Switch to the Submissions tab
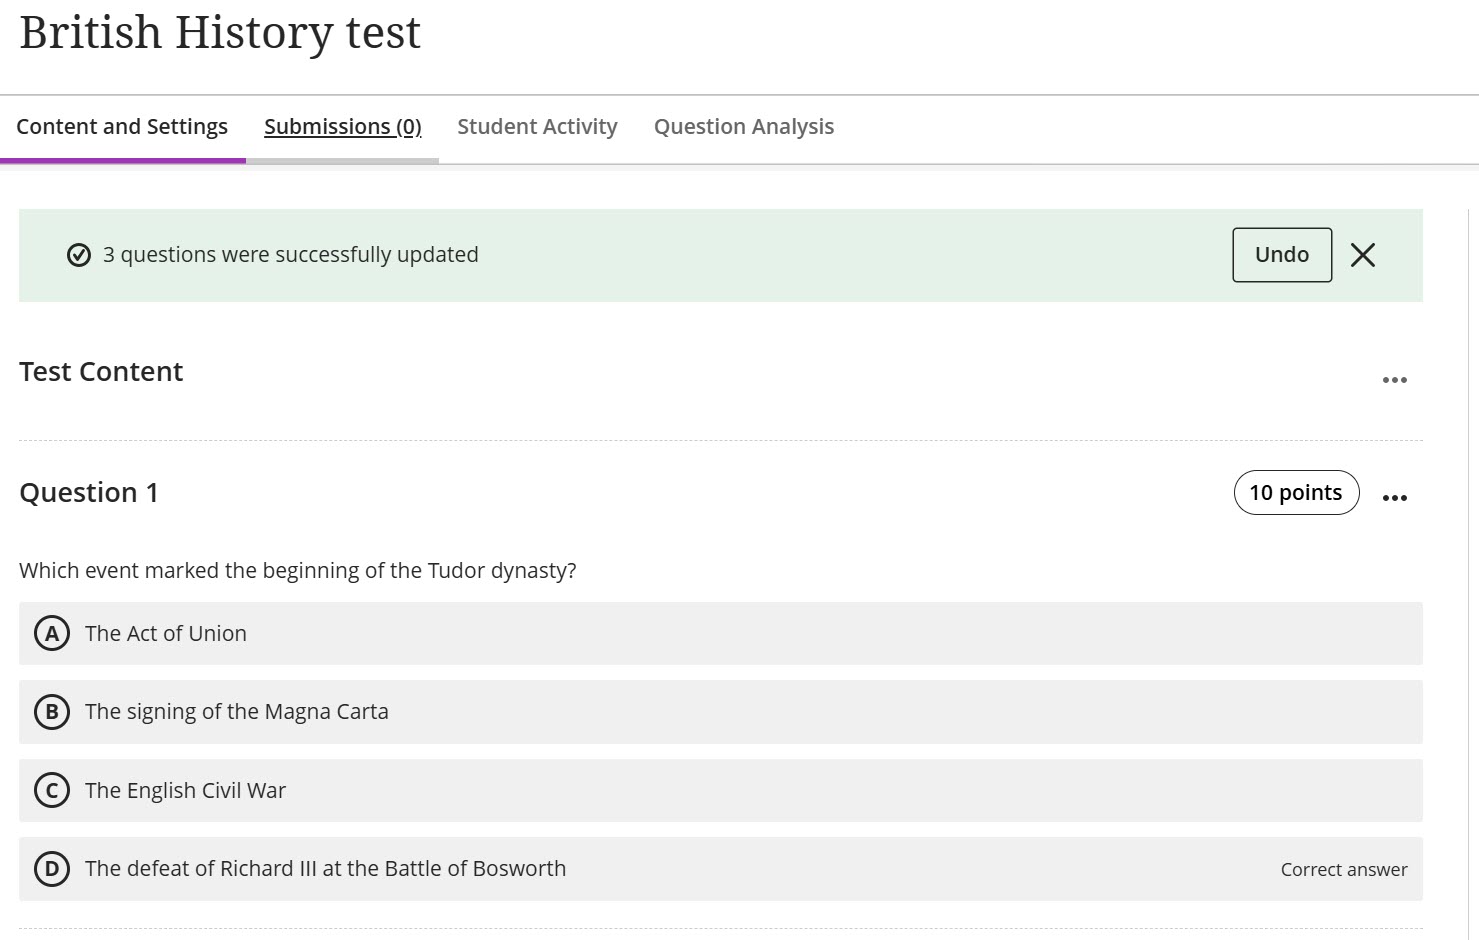The height and width of the screenshot is (940, 1479). point(342,126)
